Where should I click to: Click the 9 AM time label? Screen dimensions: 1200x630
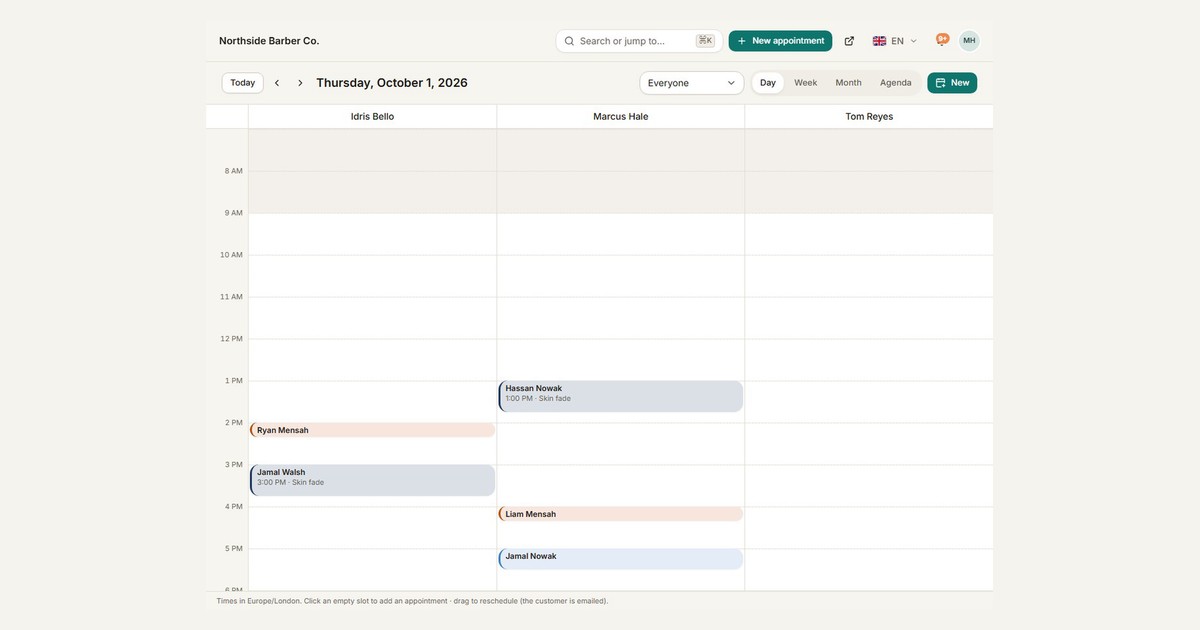click(x=233, y=213)
